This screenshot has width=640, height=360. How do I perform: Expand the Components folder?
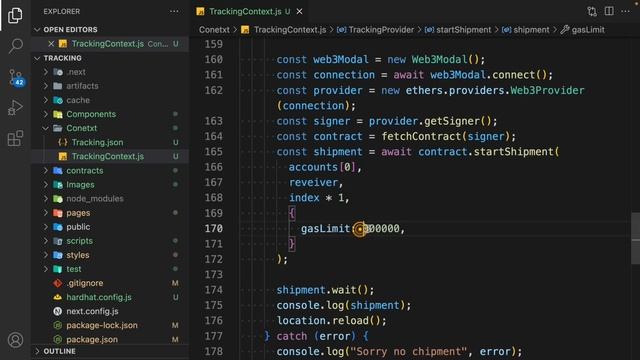pyautogui.click(x=46, y=114)
